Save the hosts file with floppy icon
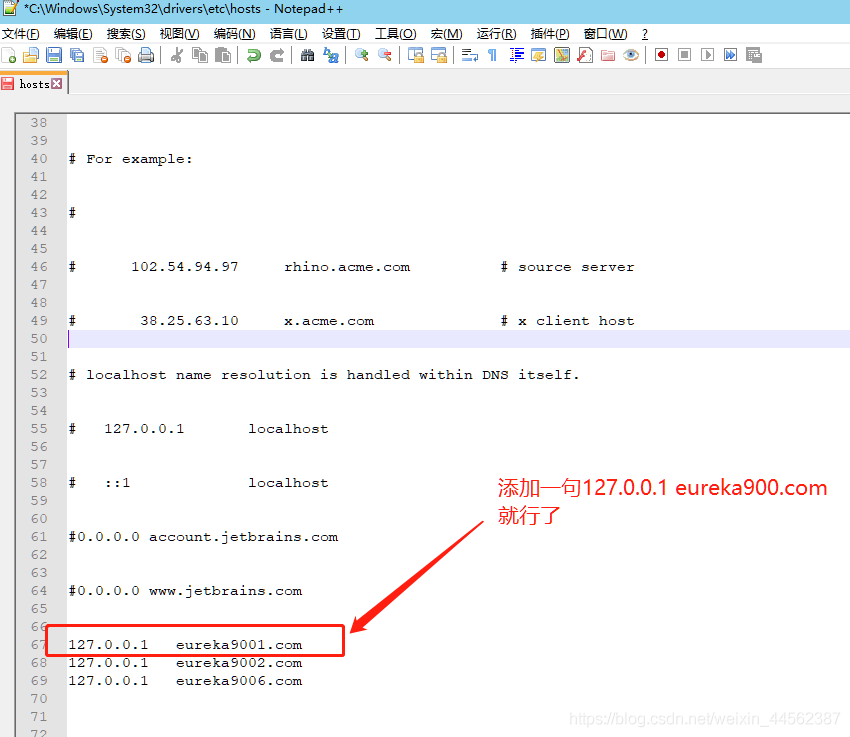This screenshot has height=737, width=850. point(54,55)
